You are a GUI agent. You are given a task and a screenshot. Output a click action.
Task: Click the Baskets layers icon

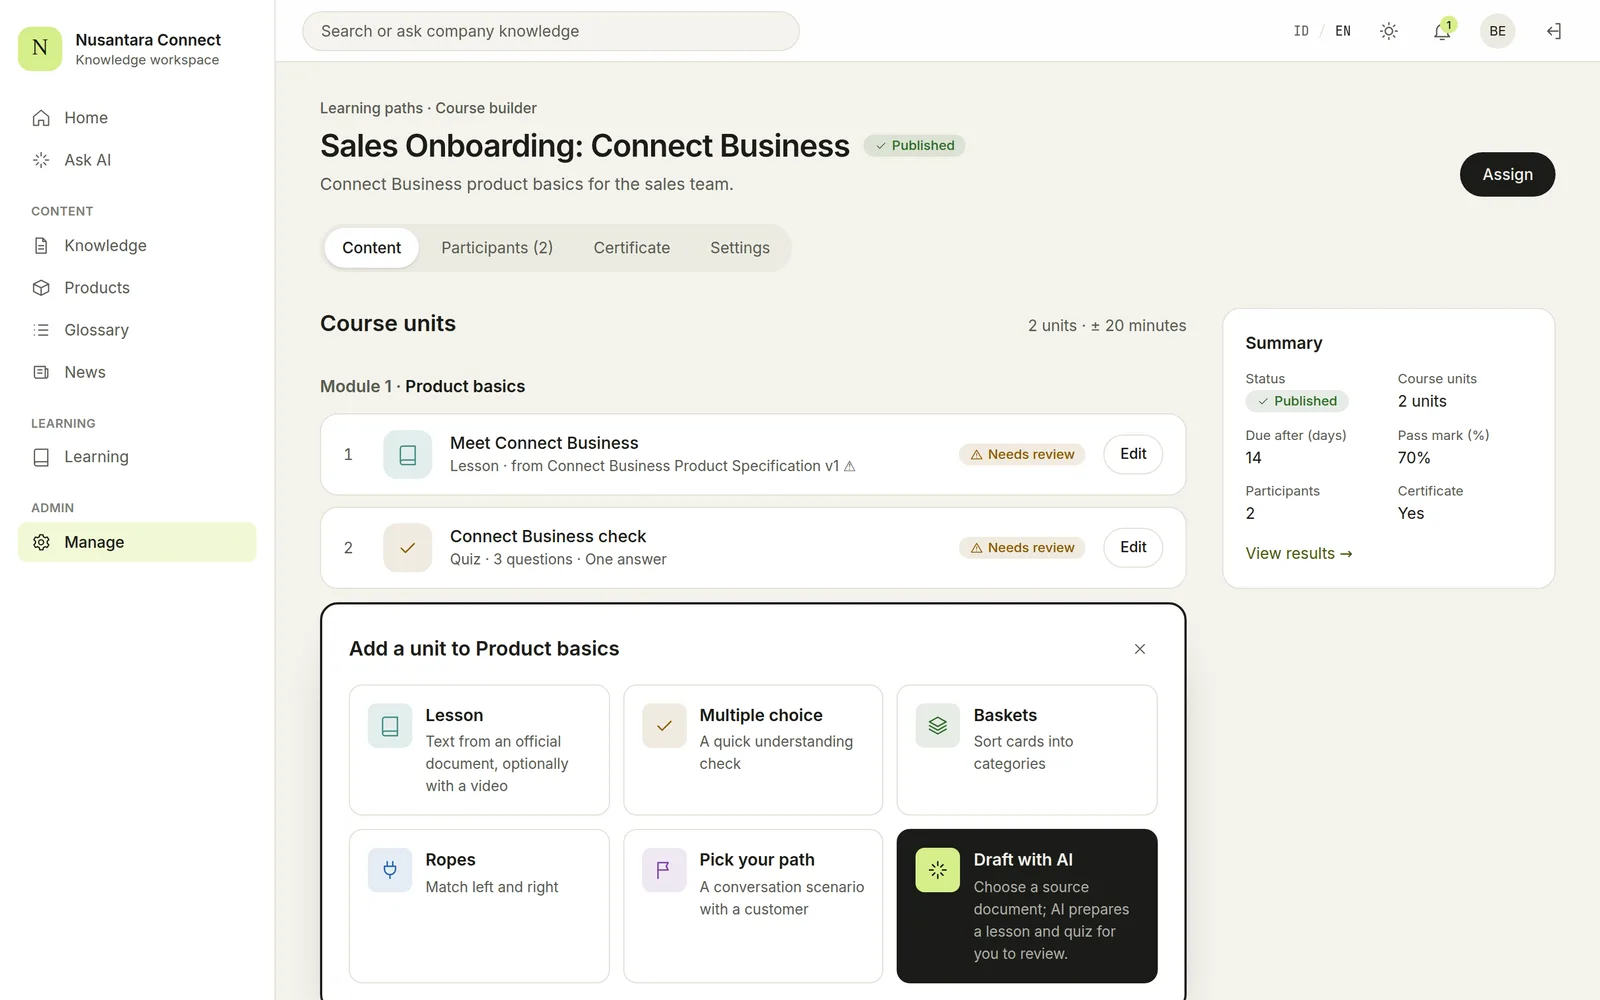[938, 726]
